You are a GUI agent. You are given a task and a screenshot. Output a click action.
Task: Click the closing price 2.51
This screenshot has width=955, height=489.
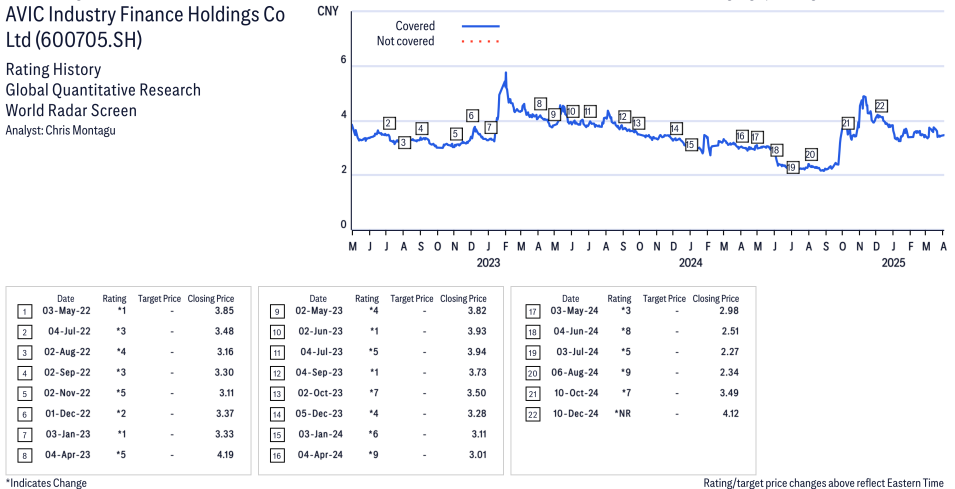coord(730,331)
